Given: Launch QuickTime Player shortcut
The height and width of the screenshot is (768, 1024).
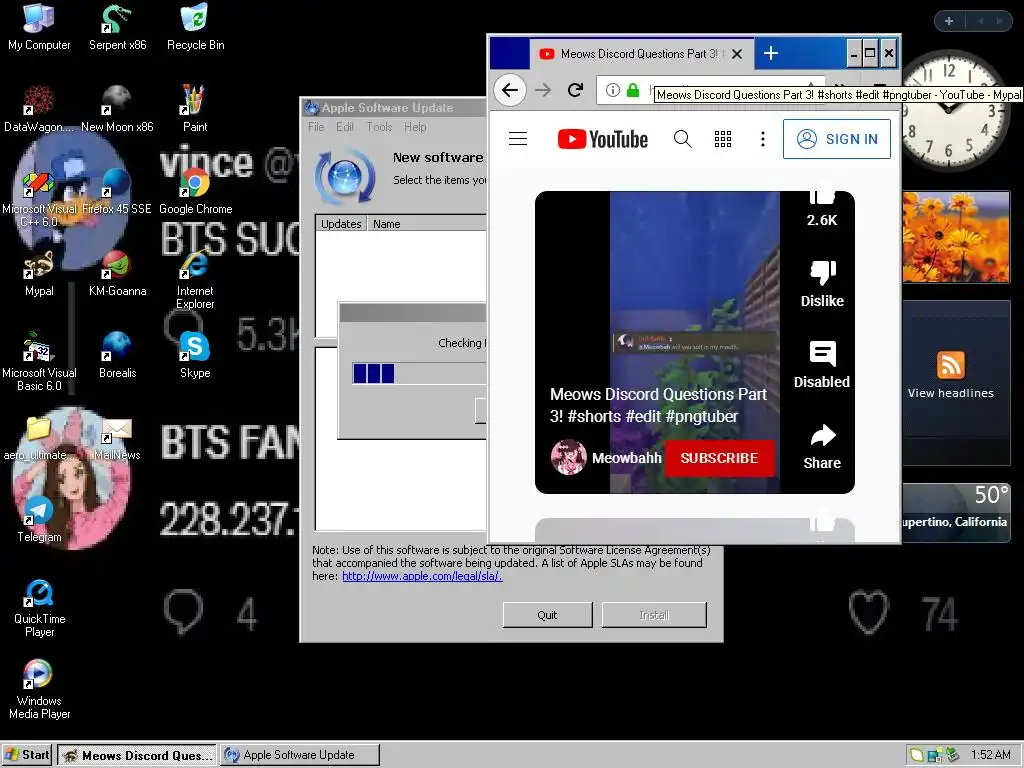Looking at the screenshot, I should tap(39, 607).
